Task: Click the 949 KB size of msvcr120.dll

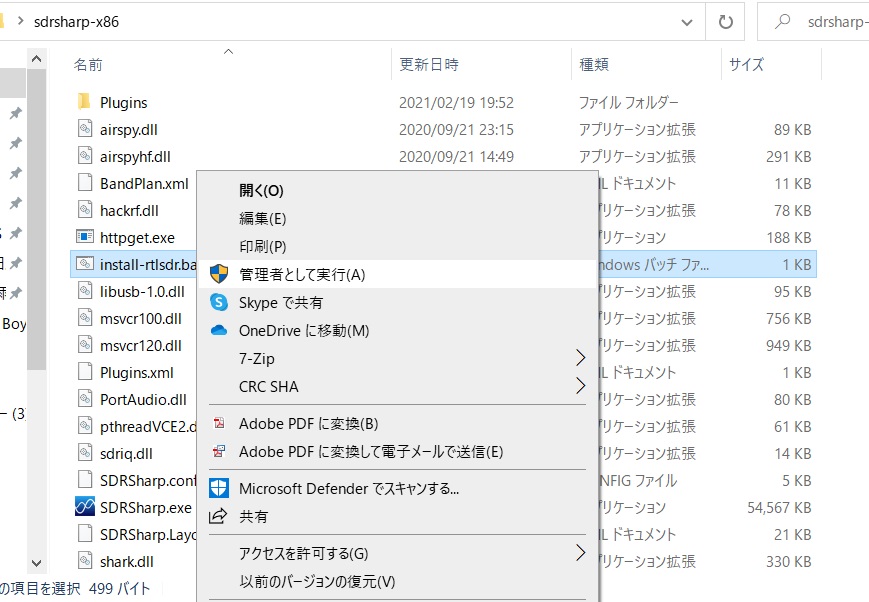Action: click(789, 346)
